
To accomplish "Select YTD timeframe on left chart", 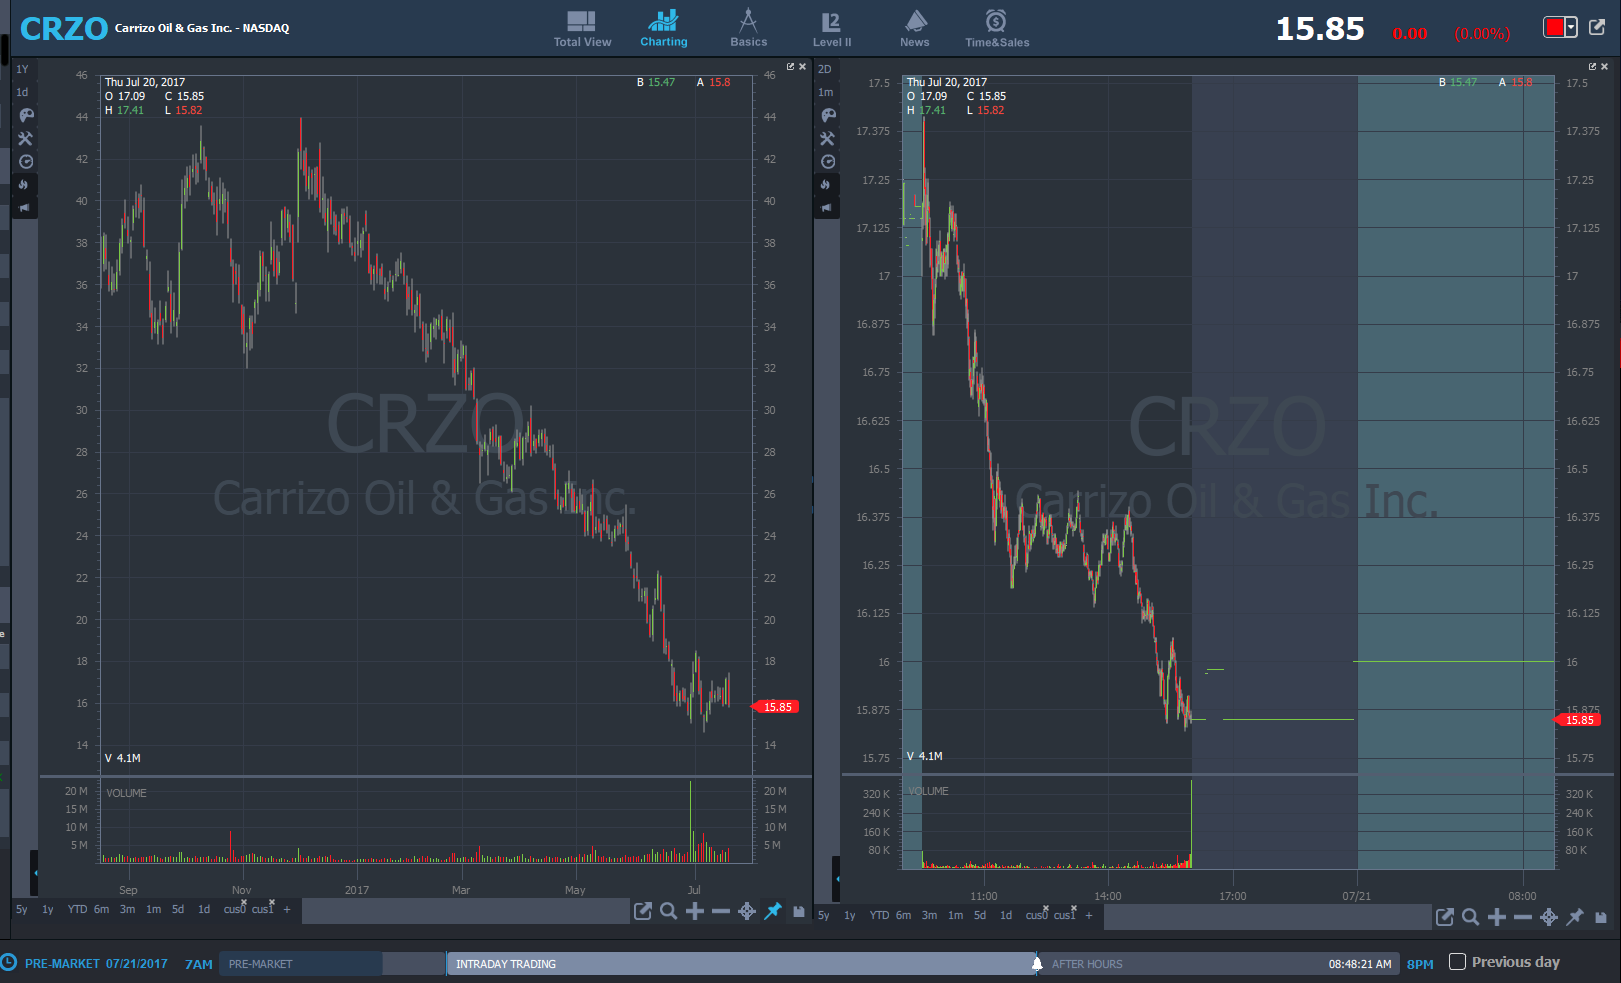I will point(77,909).
